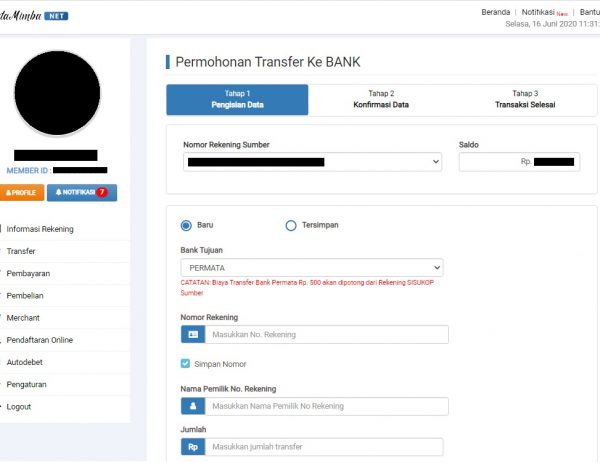
Task: Go to Pembayaran in the sidebar menu
Action: (x=28, y=273)
